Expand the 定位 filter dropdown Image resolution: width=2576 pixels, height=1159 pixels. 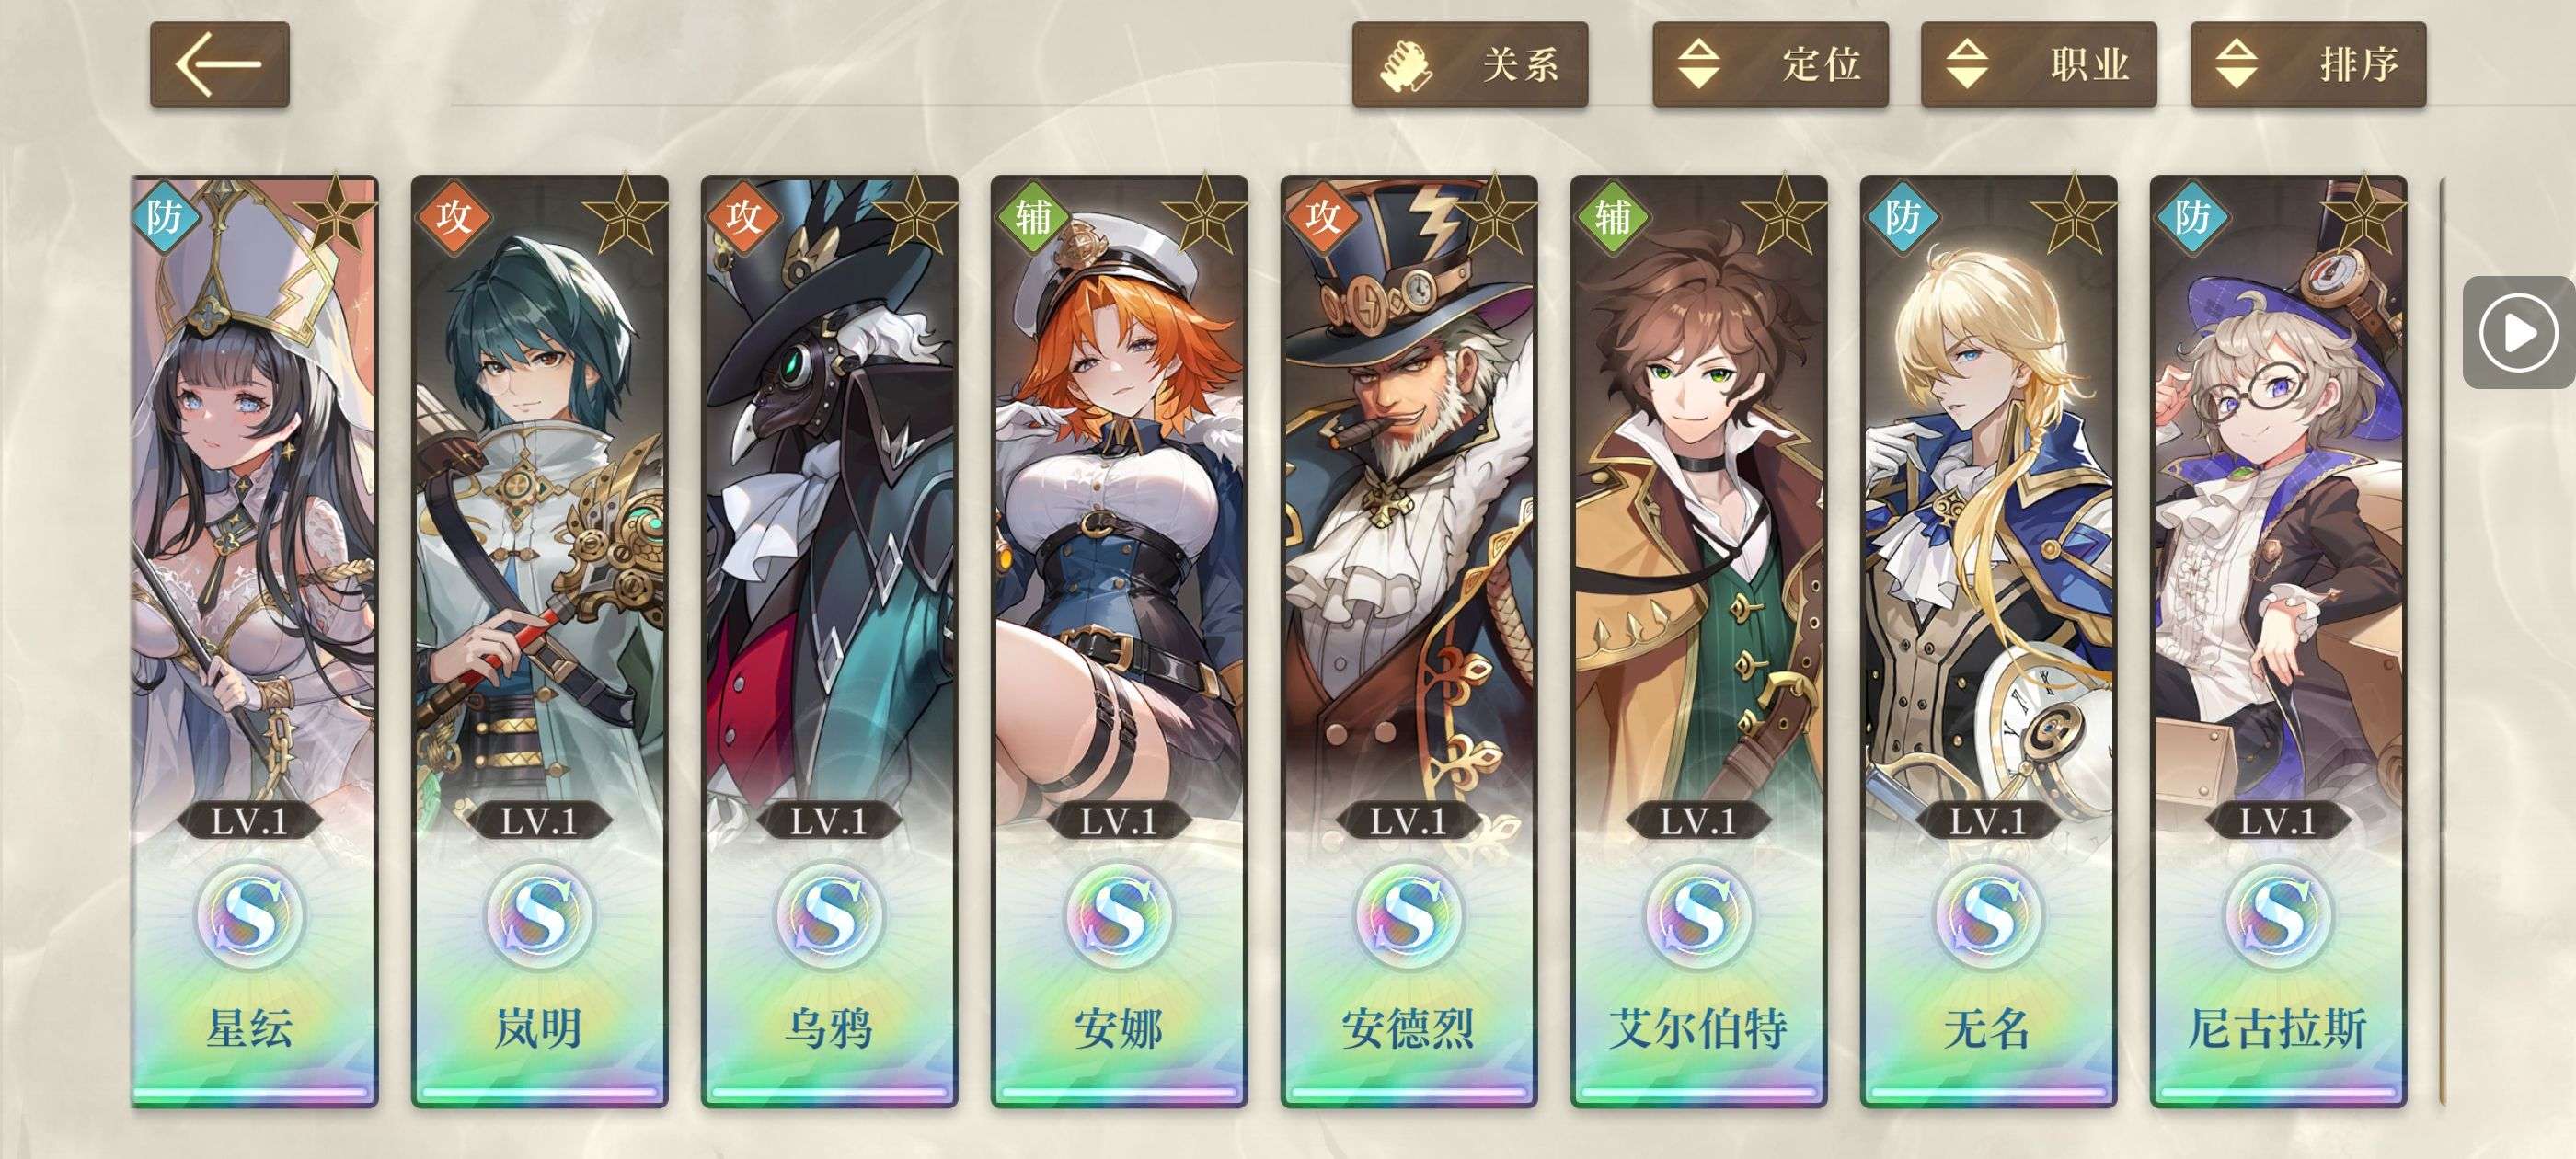[1770, 64]
